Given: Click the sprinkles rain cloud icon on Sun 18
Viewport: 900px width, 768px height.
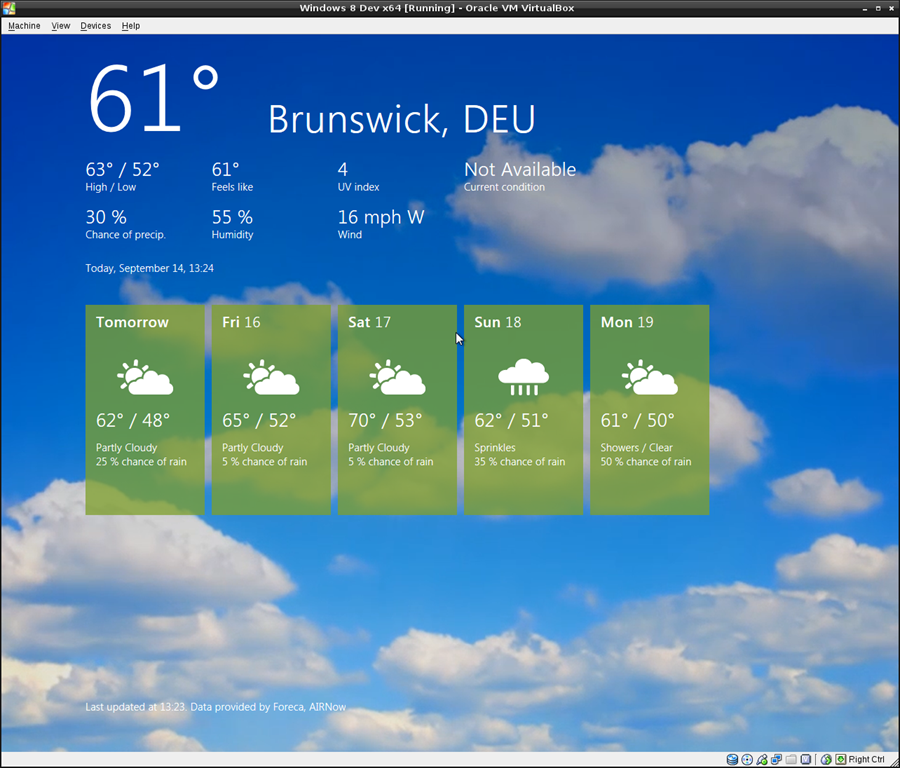Looking at the screenshot, I should pos(524,377).
